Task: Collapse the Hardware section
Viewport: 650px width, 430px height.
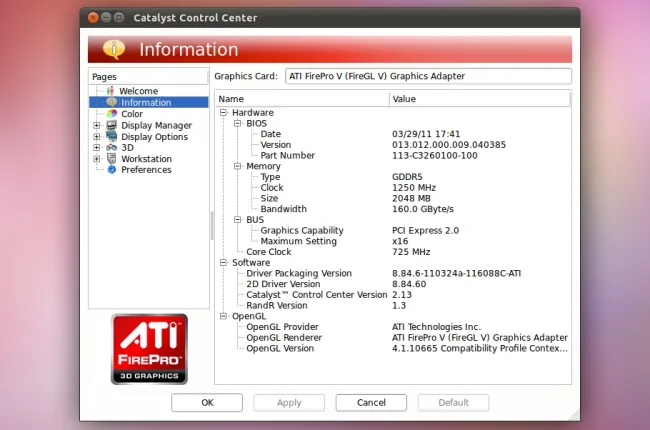Action: pos(223,112)
